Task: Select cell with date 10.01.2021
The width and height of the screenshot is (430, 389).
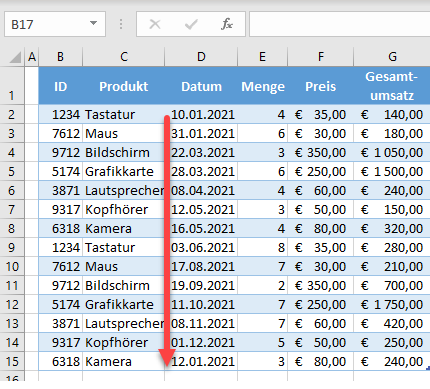Action: point(201,114)
